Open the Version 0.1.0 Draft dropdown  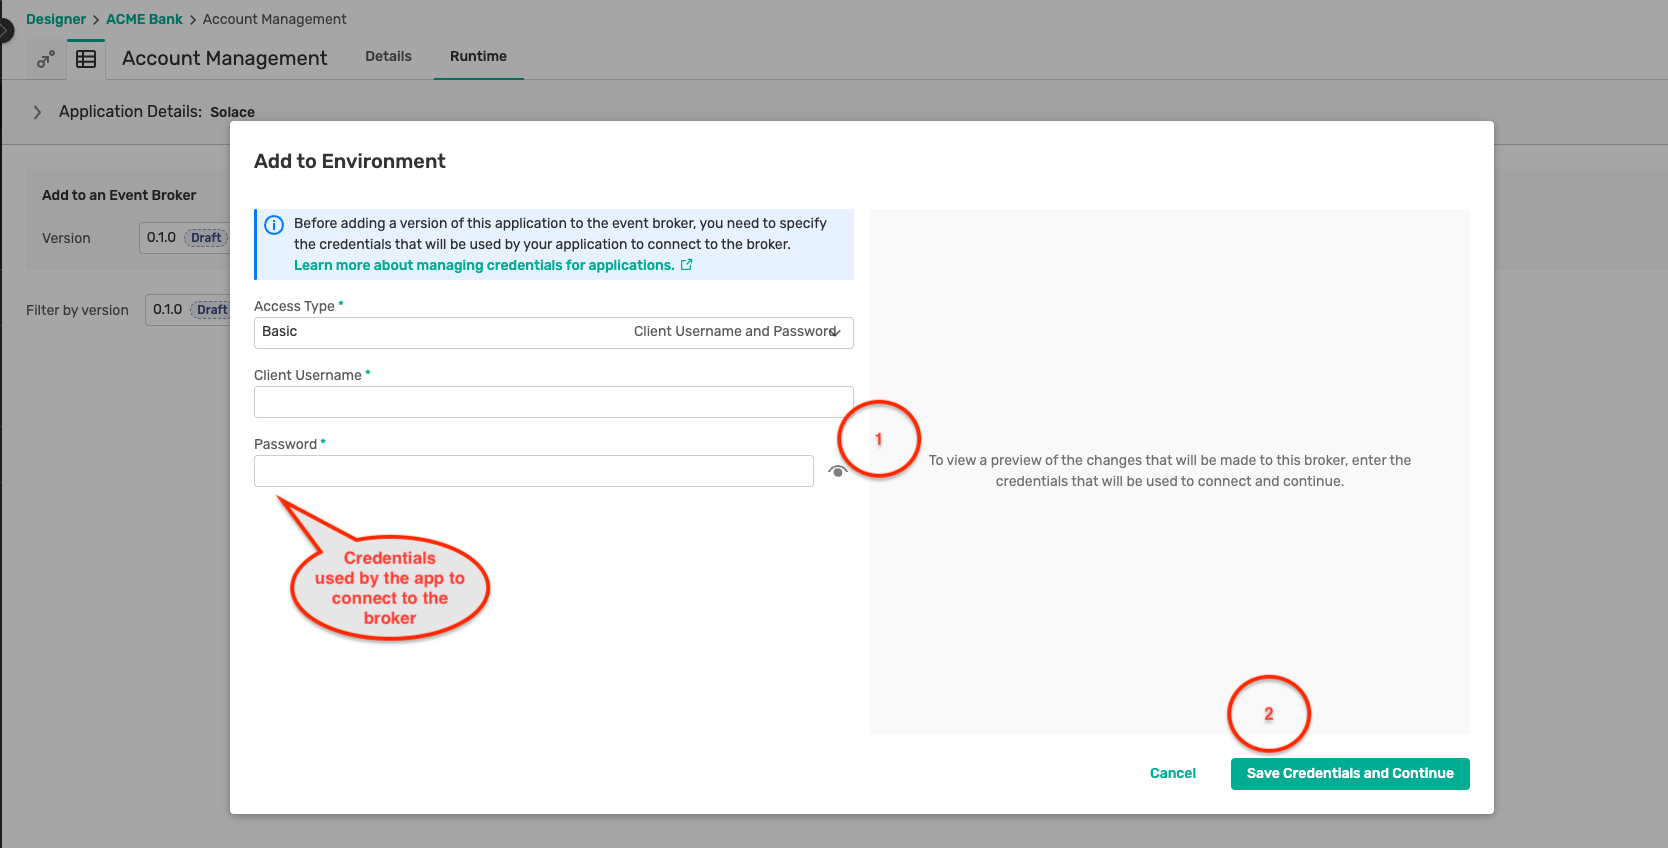[184, 238]
